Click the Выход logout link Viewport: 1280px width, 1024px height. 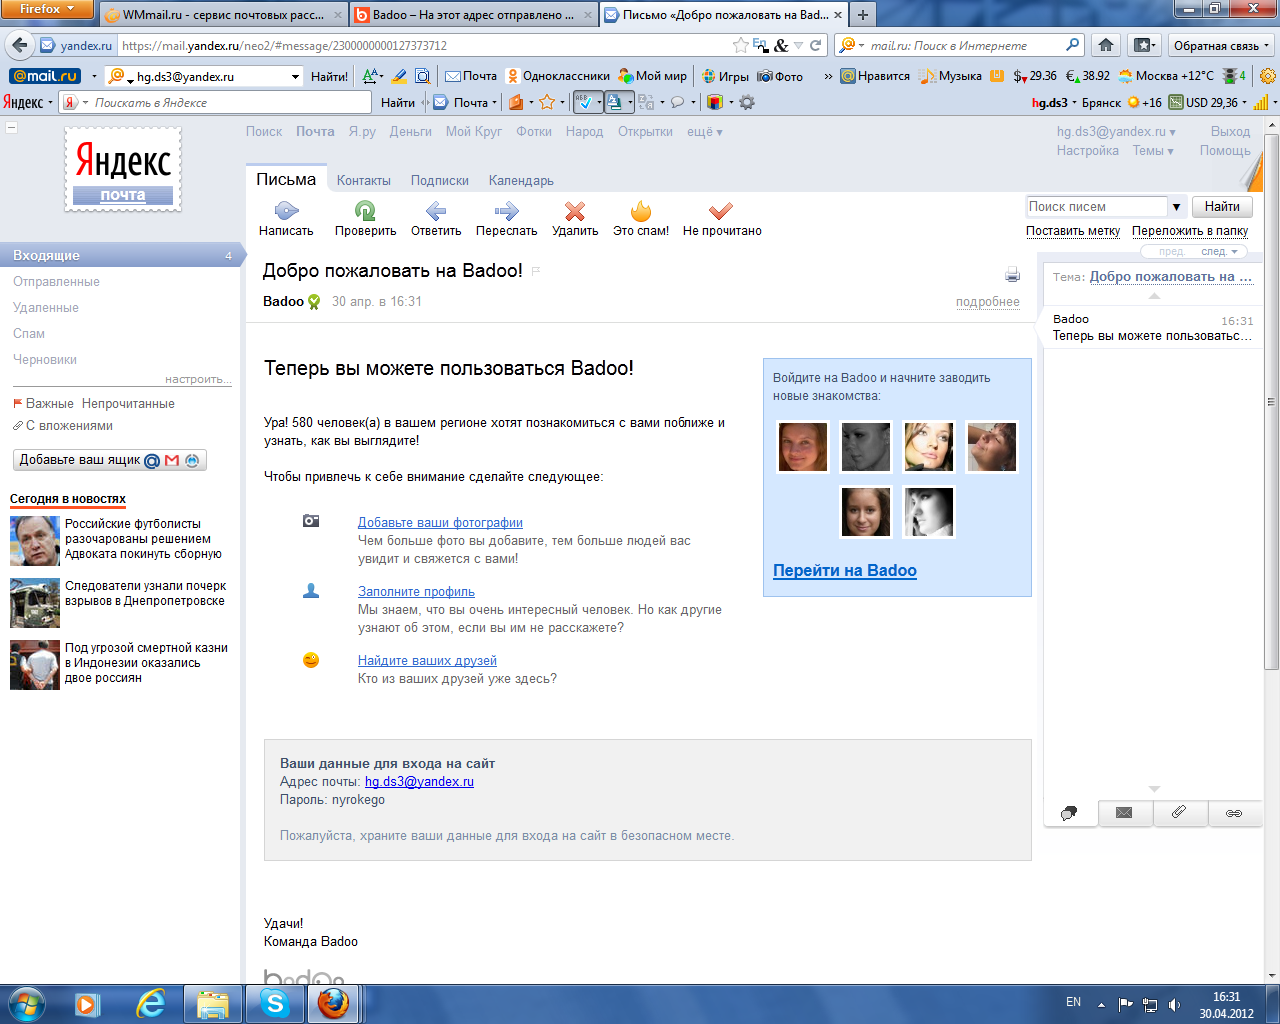1230,132
